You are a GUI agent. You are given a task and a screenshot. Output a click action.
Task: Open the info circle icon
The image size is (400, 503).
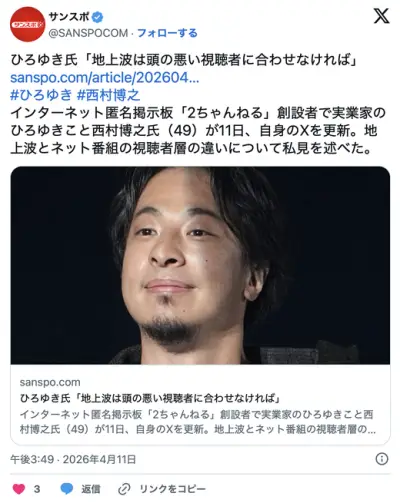[x=382, y=459]
